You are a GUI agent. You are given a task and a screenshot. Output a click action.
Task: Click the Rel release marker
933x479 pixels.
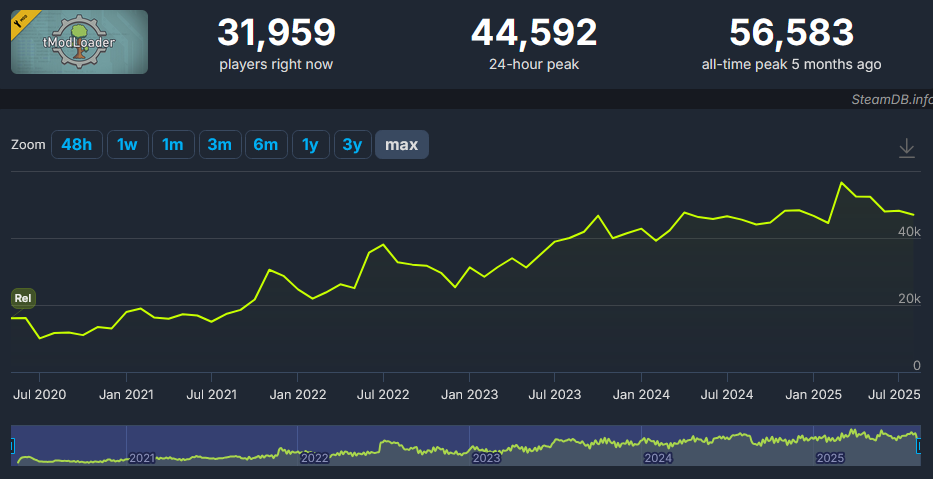pos(23,298)
